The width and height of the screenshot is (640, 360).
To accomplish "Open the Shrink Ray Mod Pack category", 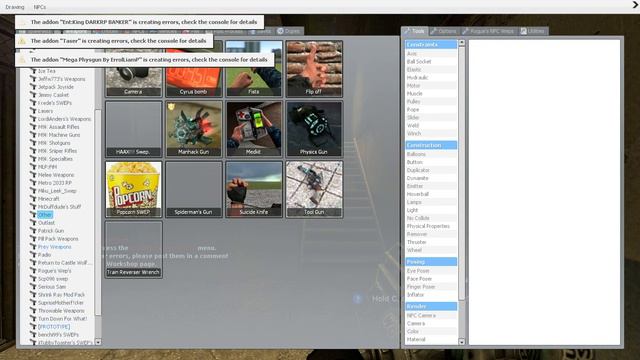I will click(x=61, y=294).
